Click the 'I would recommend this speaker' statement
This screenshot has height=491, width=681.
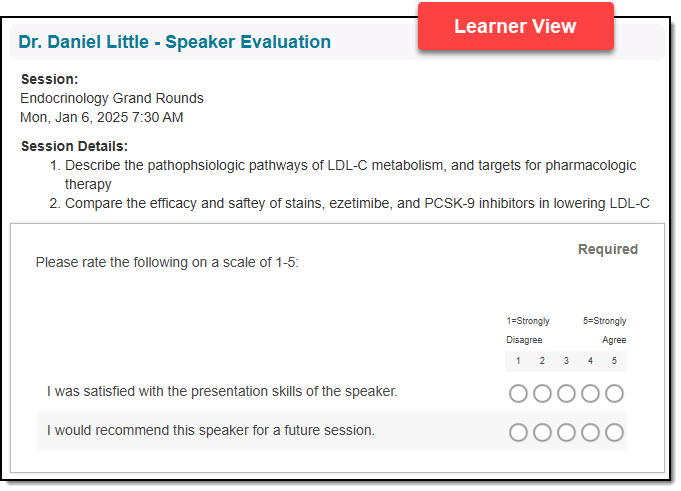211,430
